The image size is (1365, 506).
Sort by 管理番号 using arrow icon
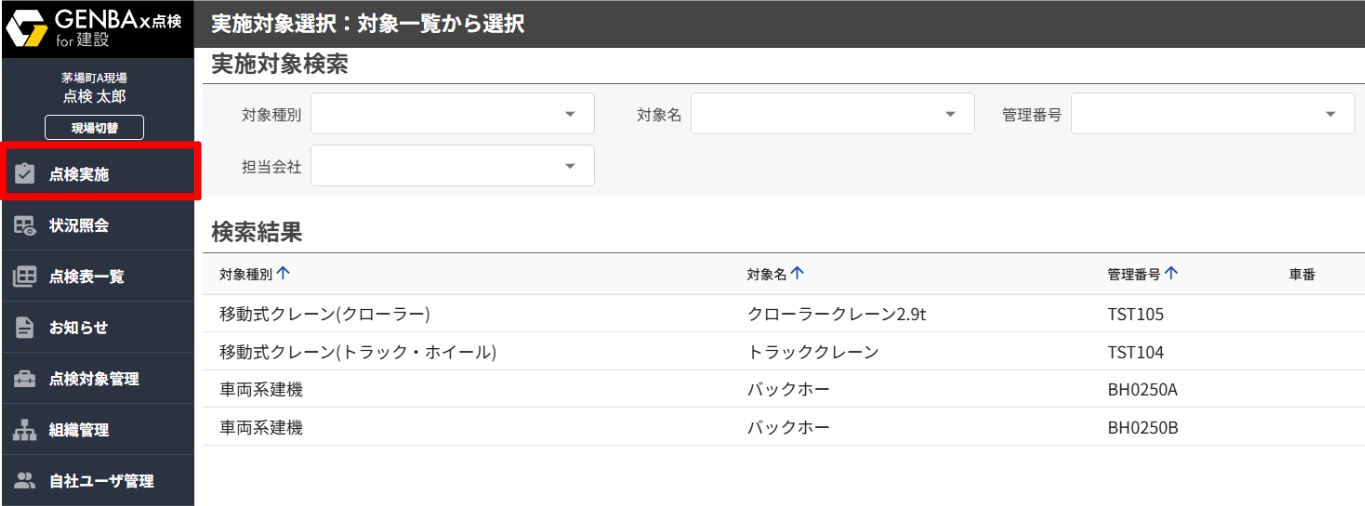coord(1171,273)
